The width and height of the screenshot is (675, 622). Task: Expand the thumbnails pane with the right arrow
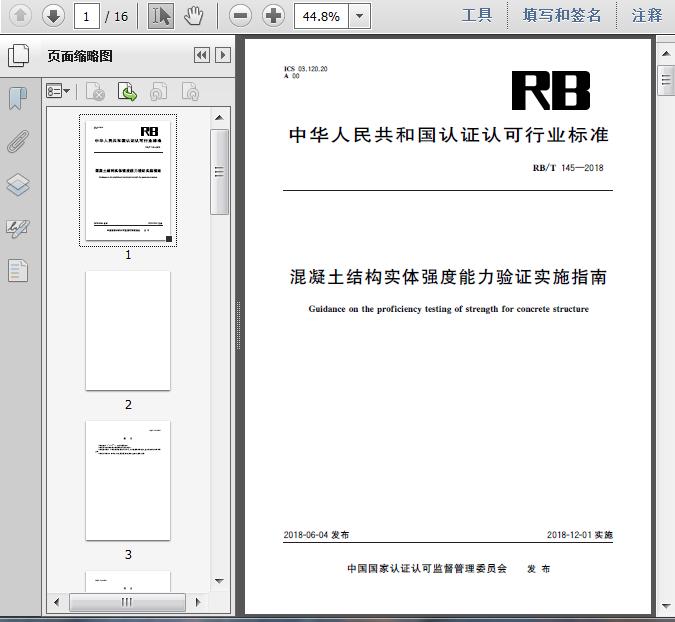point(223,55)
